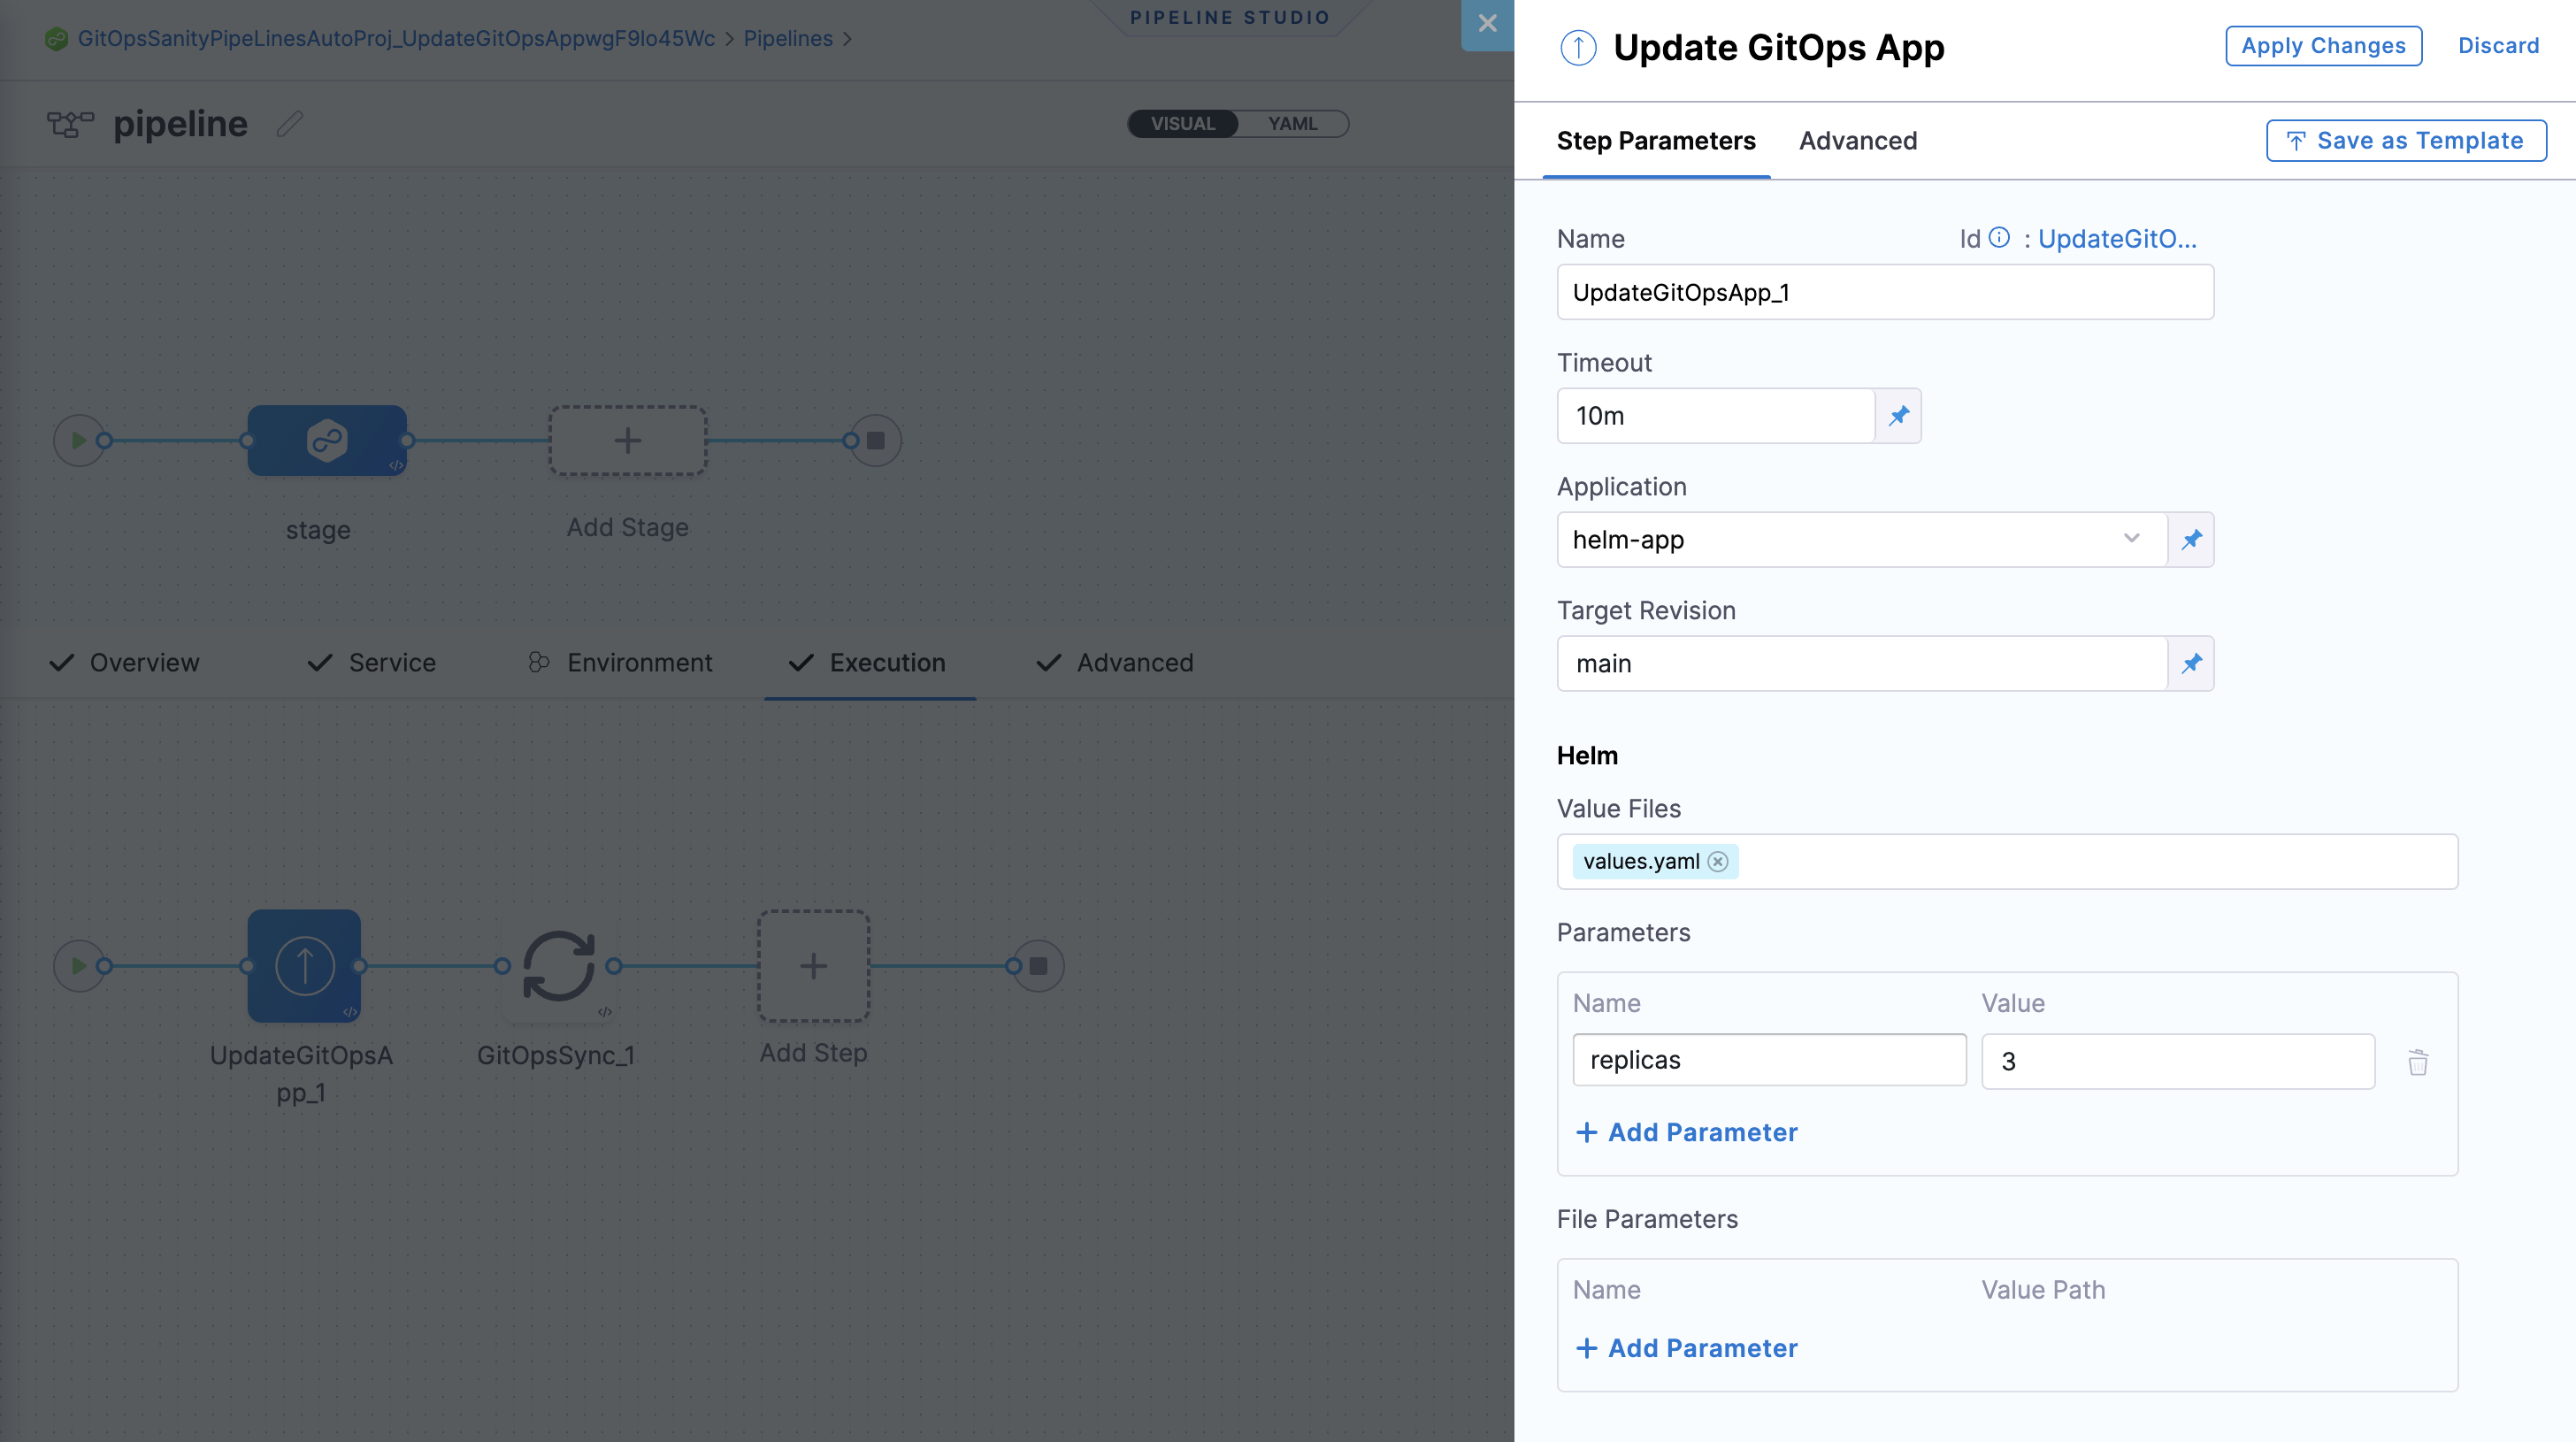Select the UpdateGitOpsApp_1 step node
Viewport: 2576px width, 1442px height.
[303, 966]
